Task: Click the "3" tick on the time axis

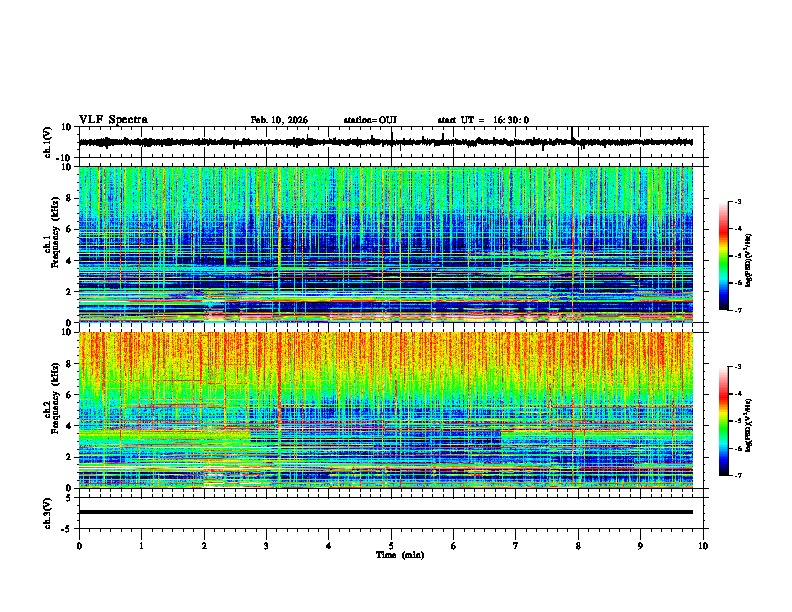Action: (266, 546)
